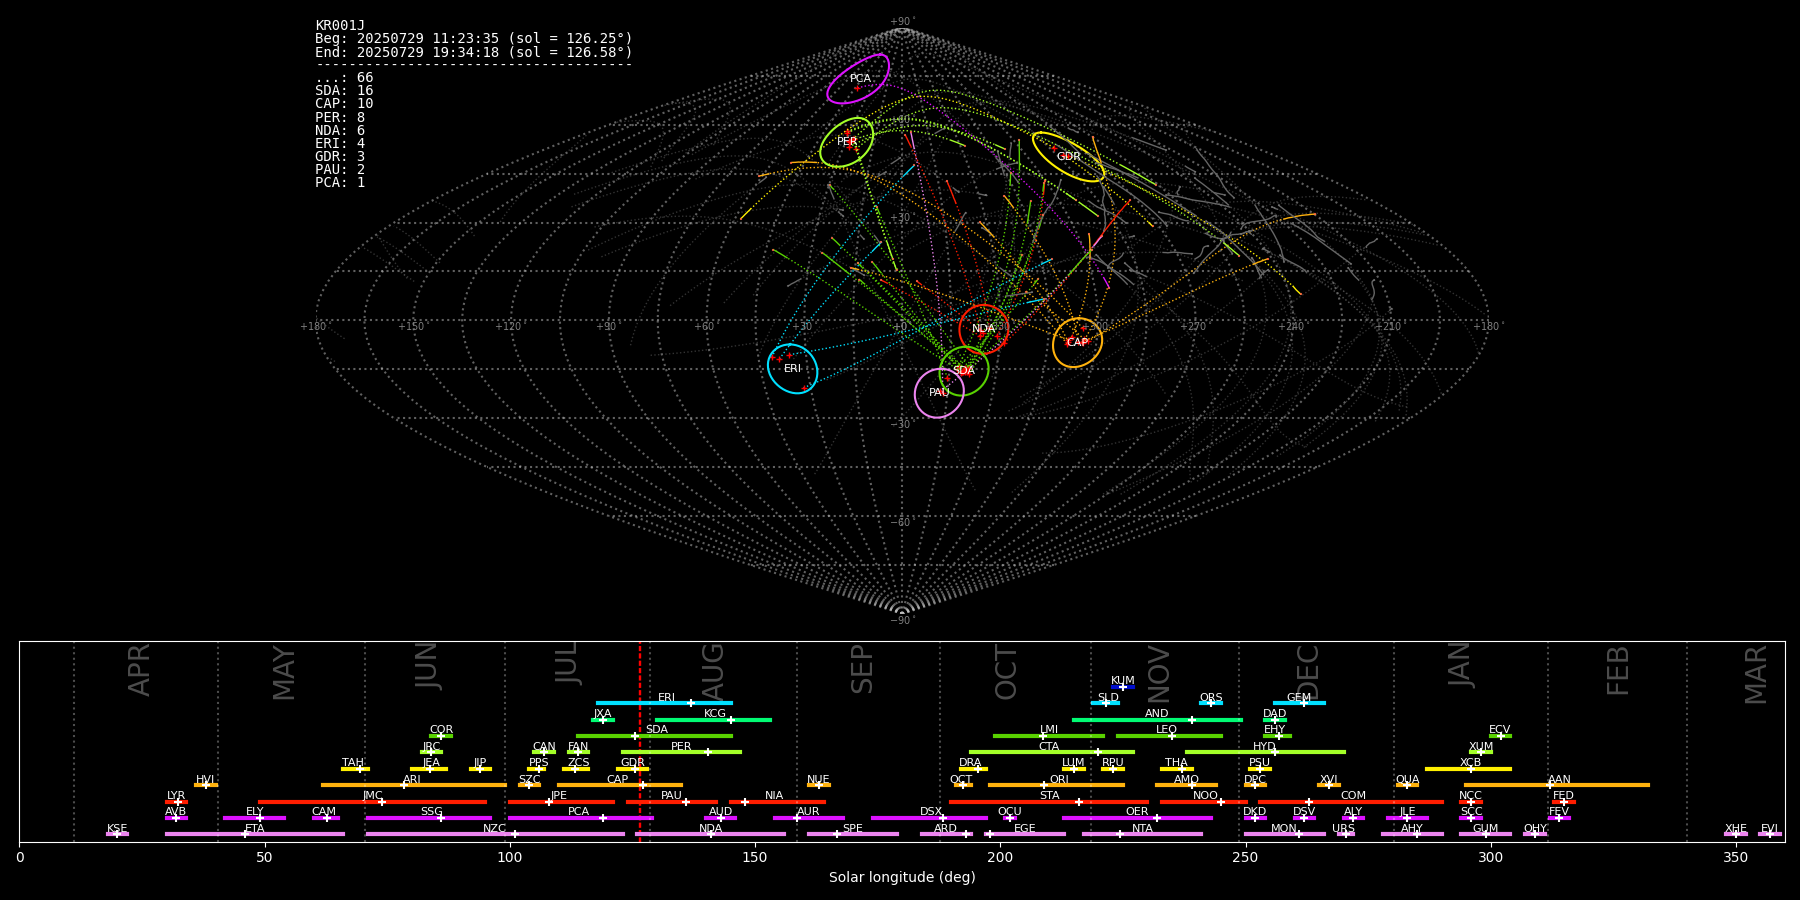Click the LMI shower bar in the timeline

(x=1049, y=736)
